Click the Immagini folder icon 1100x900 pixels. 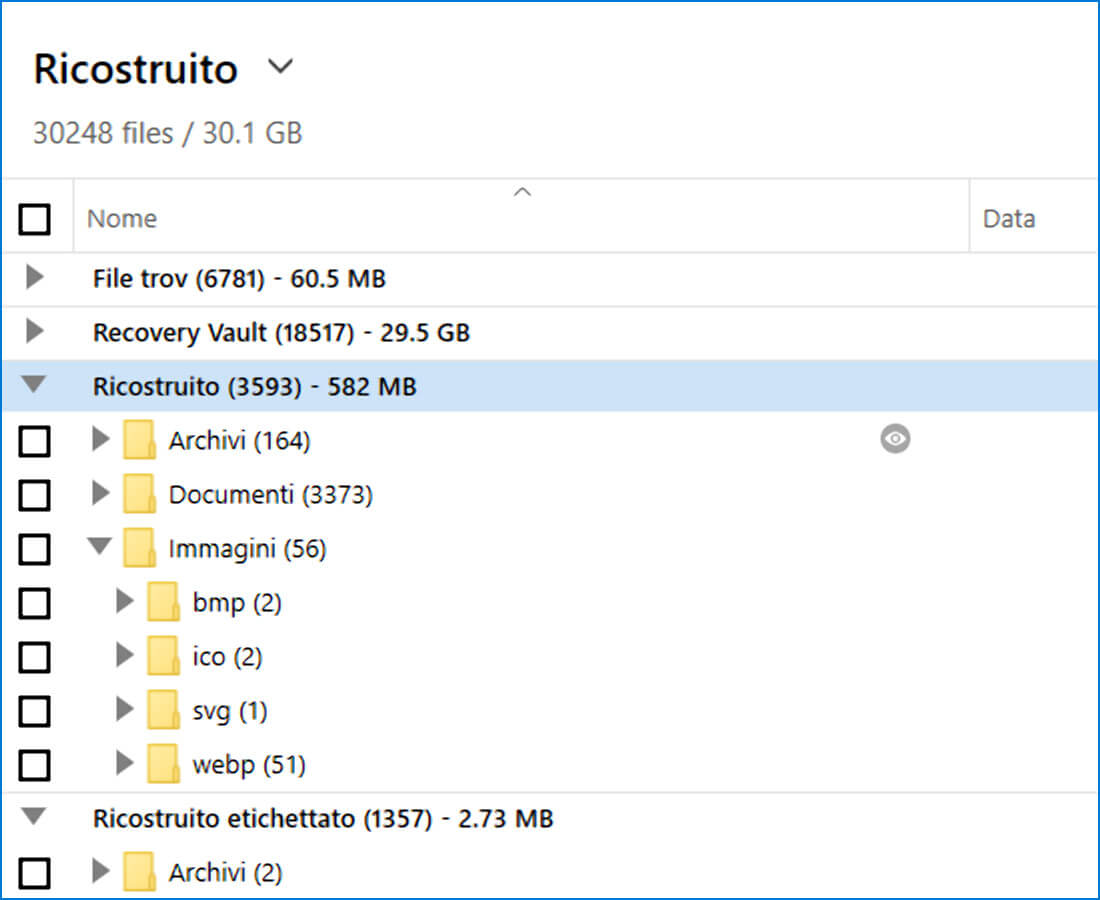click(138, 548)
